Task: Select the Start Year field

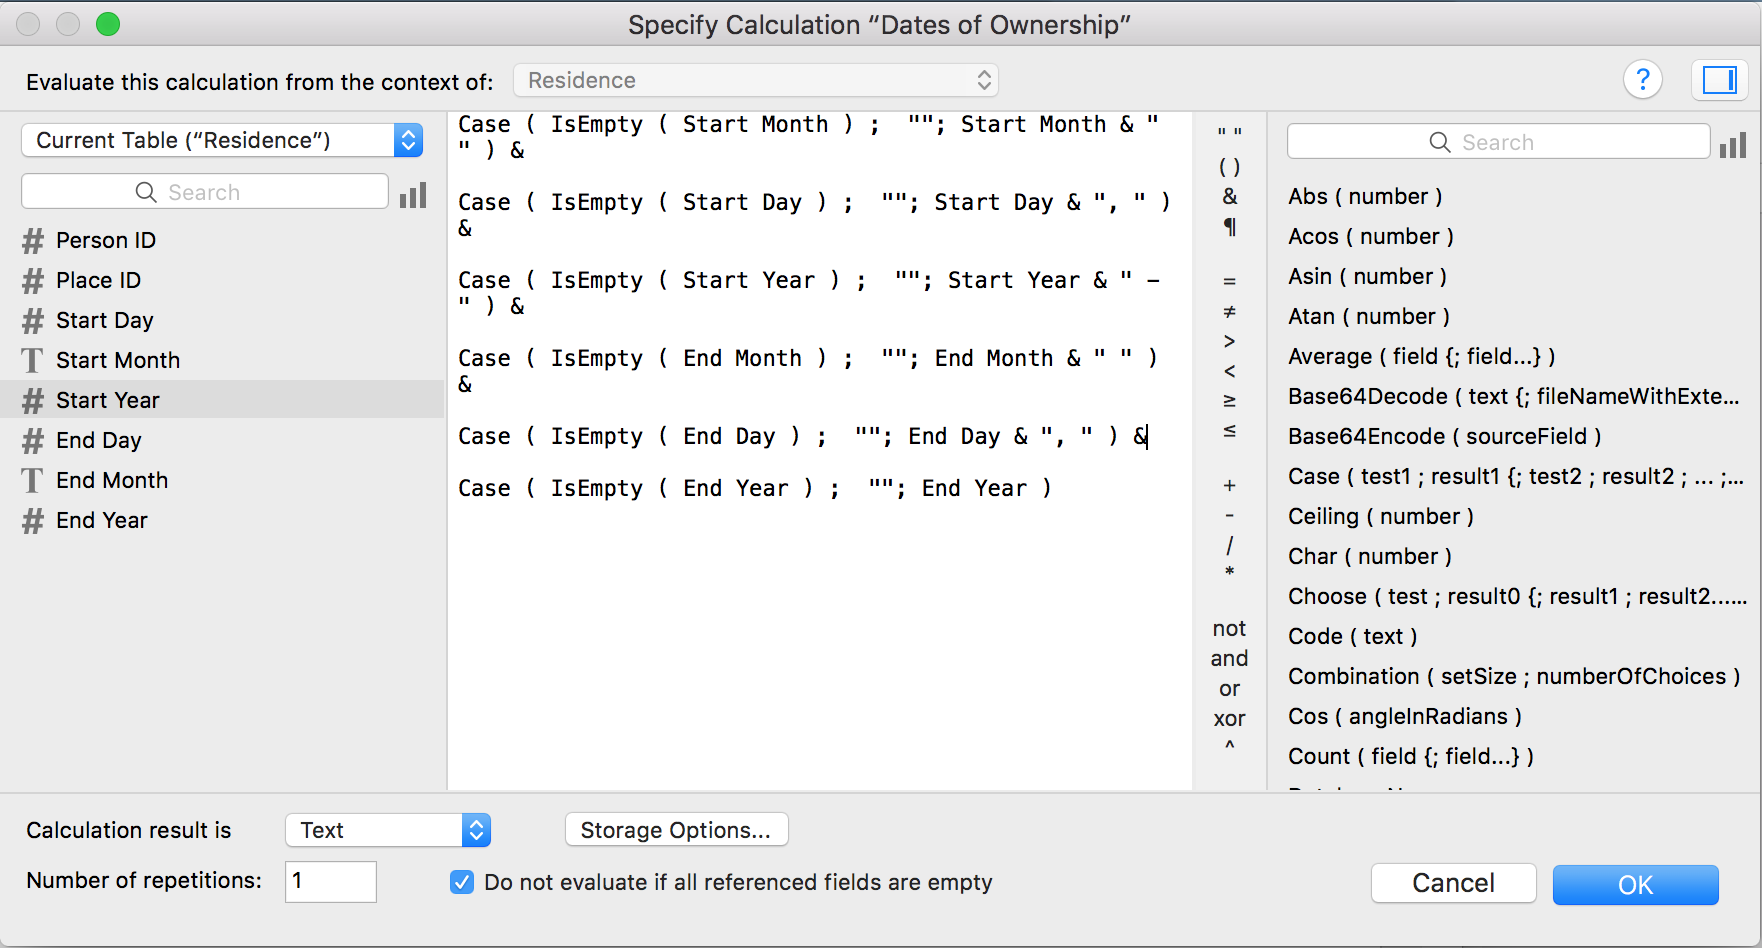Action: [x=222, y=400]
